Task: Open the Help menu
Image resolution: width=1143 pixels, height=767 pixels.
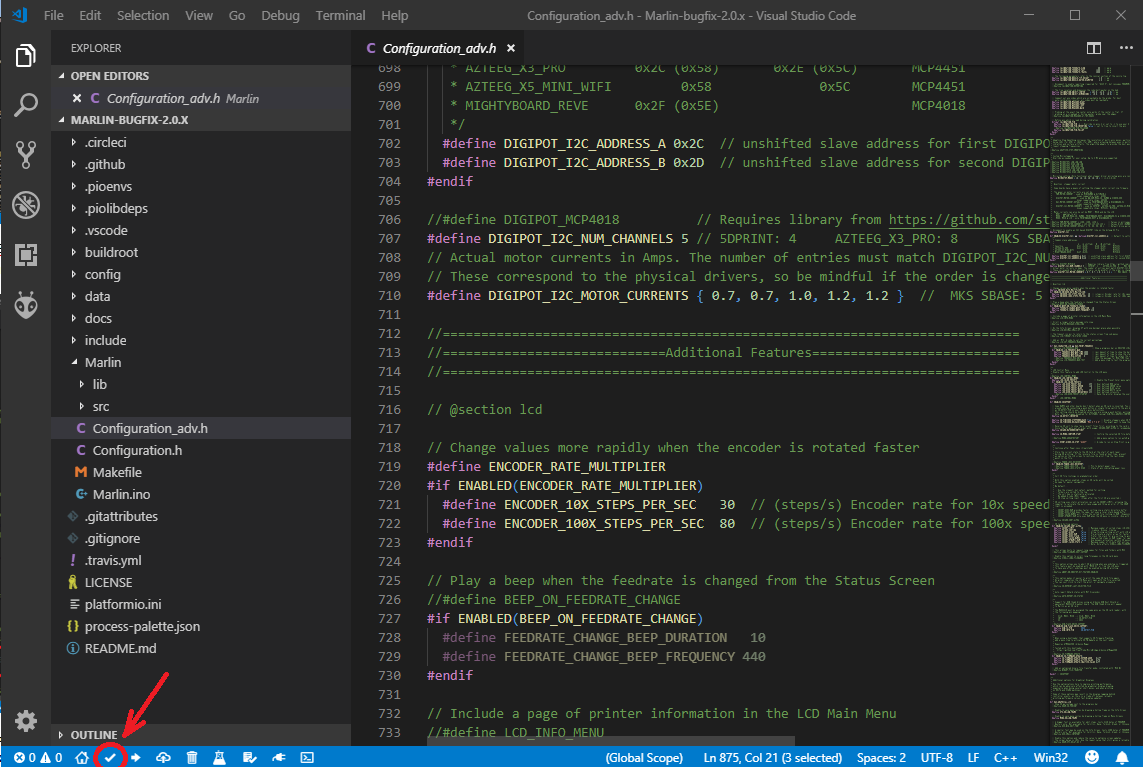Action: (x=394, y=15)
